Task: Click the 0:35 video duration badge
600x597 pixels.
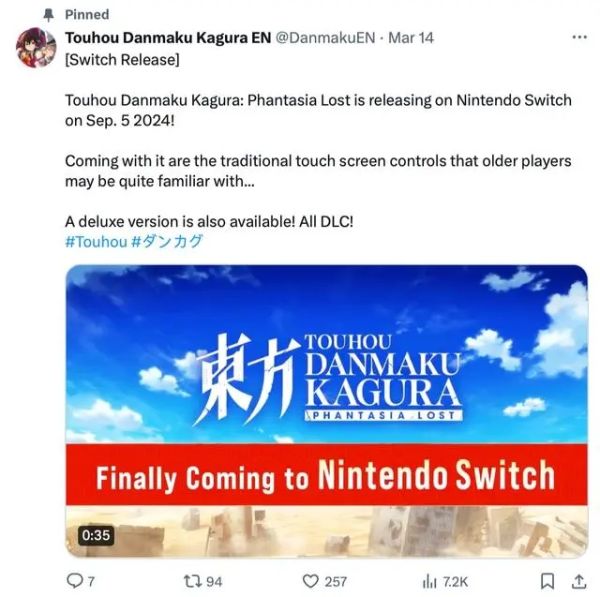Action: pos(96,535)
